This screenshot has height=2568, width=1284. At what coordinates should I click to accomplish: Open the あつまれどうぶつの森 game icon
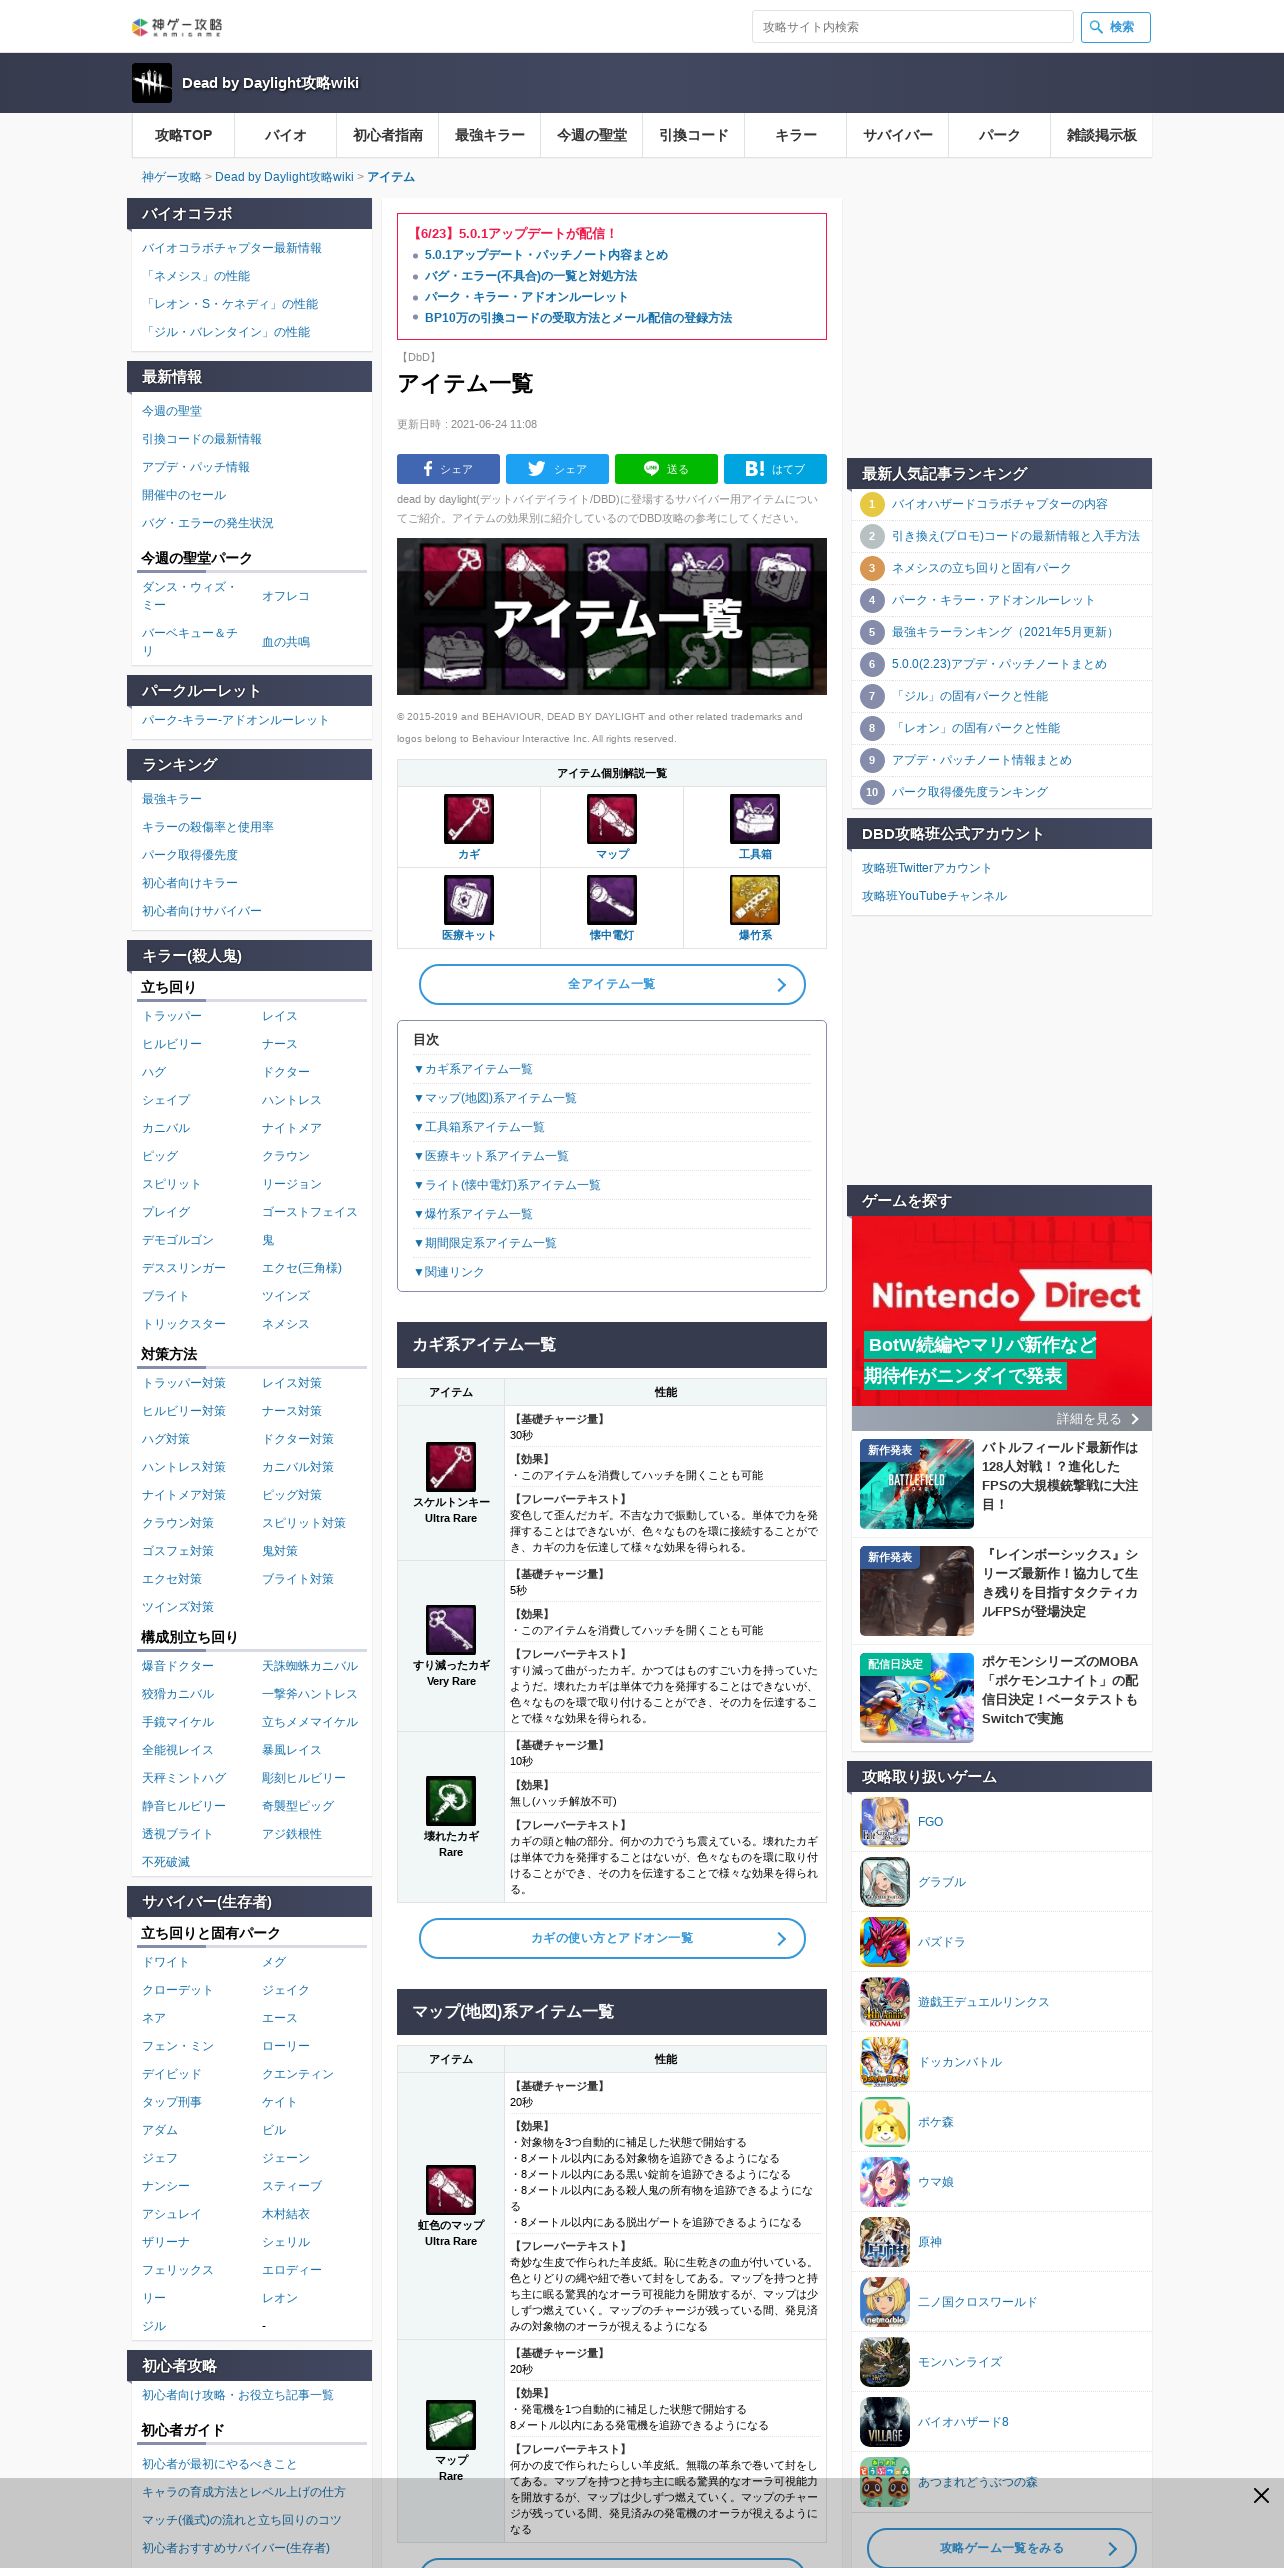pos(885,2482)
